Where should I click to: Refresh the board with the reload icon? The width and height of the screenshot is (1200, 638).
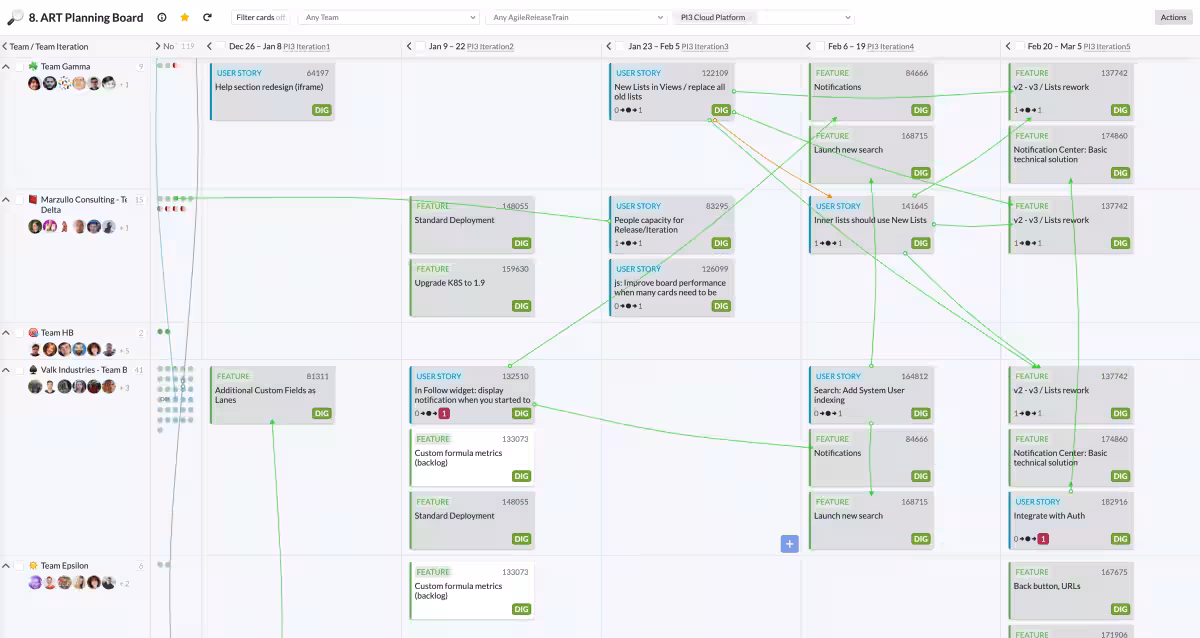(207, 17)
